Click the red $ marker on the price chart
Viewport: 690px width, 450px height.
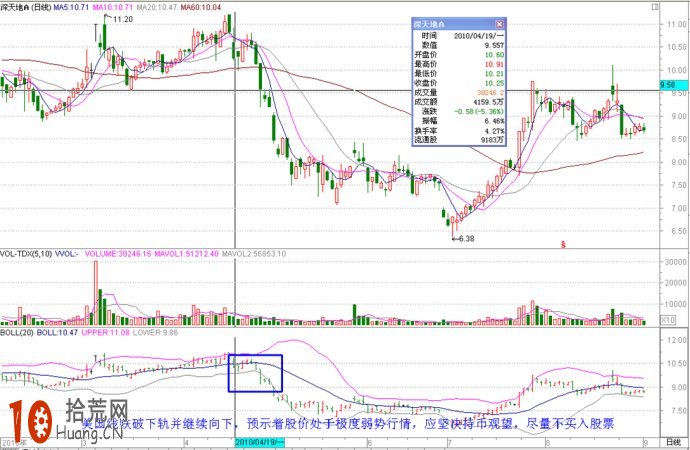click(563, 245)
